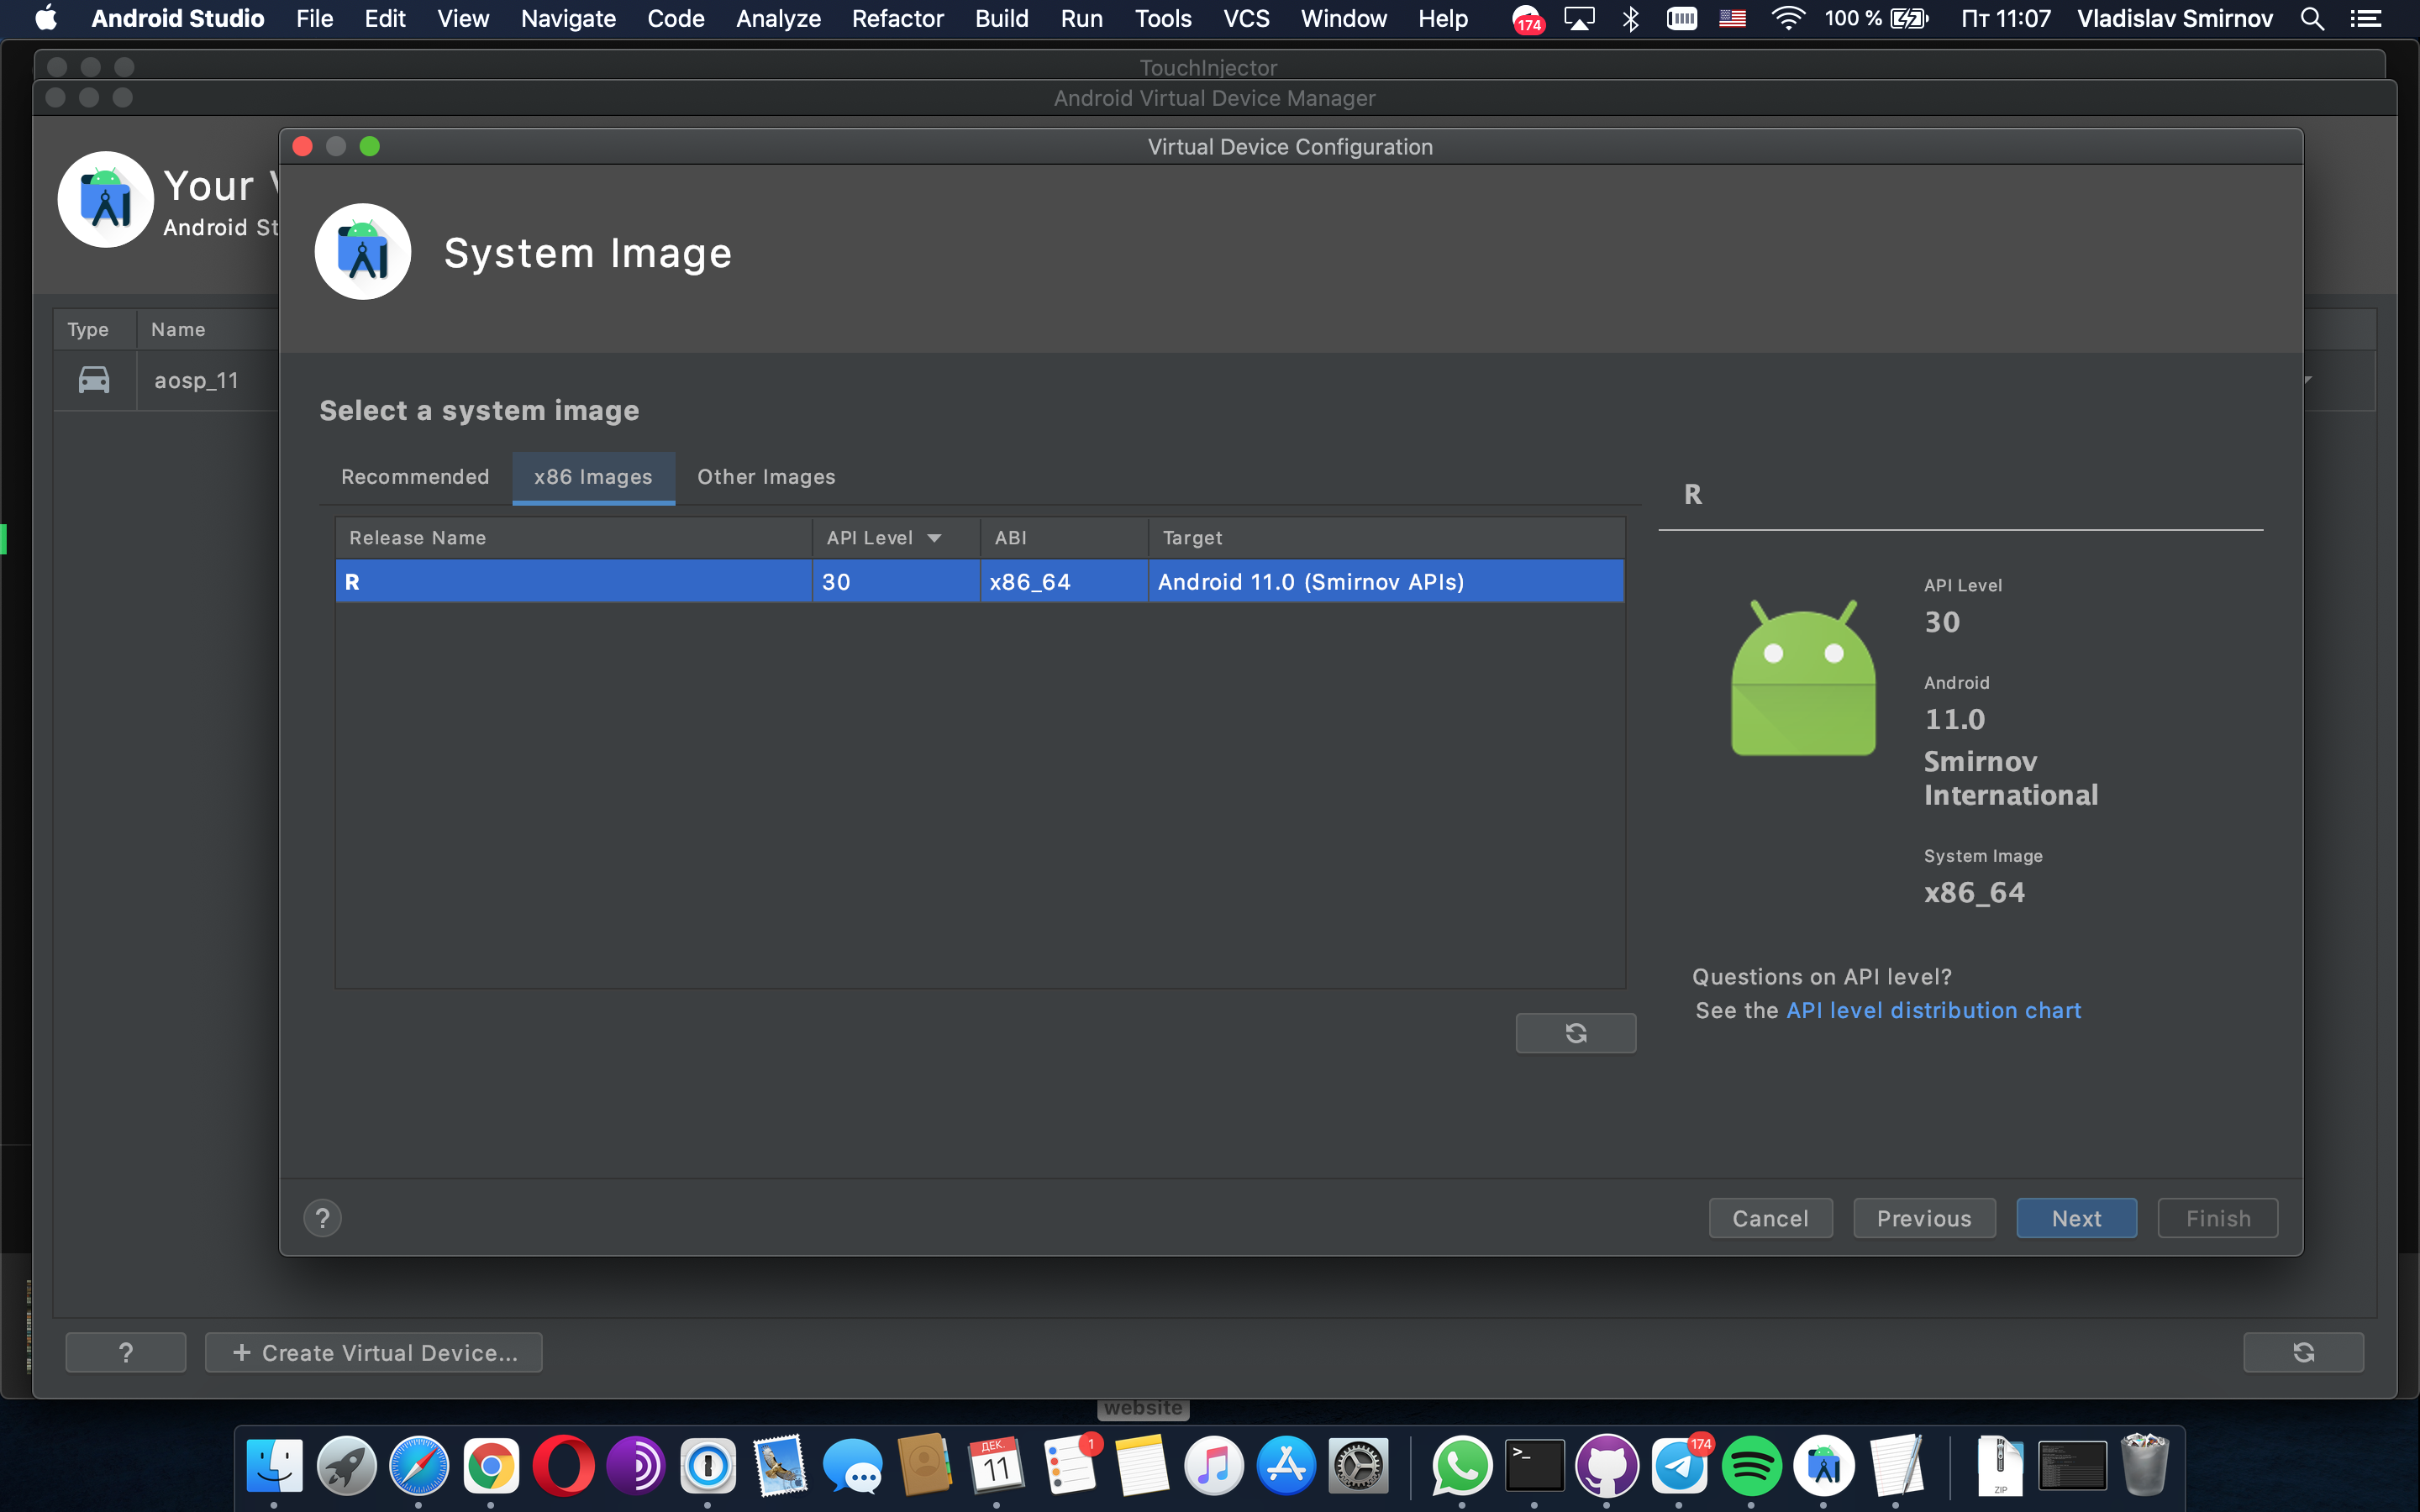Open API level distribution chart link
This screenshot has height=1512, width=2420.
[x=1933, y=1010]
